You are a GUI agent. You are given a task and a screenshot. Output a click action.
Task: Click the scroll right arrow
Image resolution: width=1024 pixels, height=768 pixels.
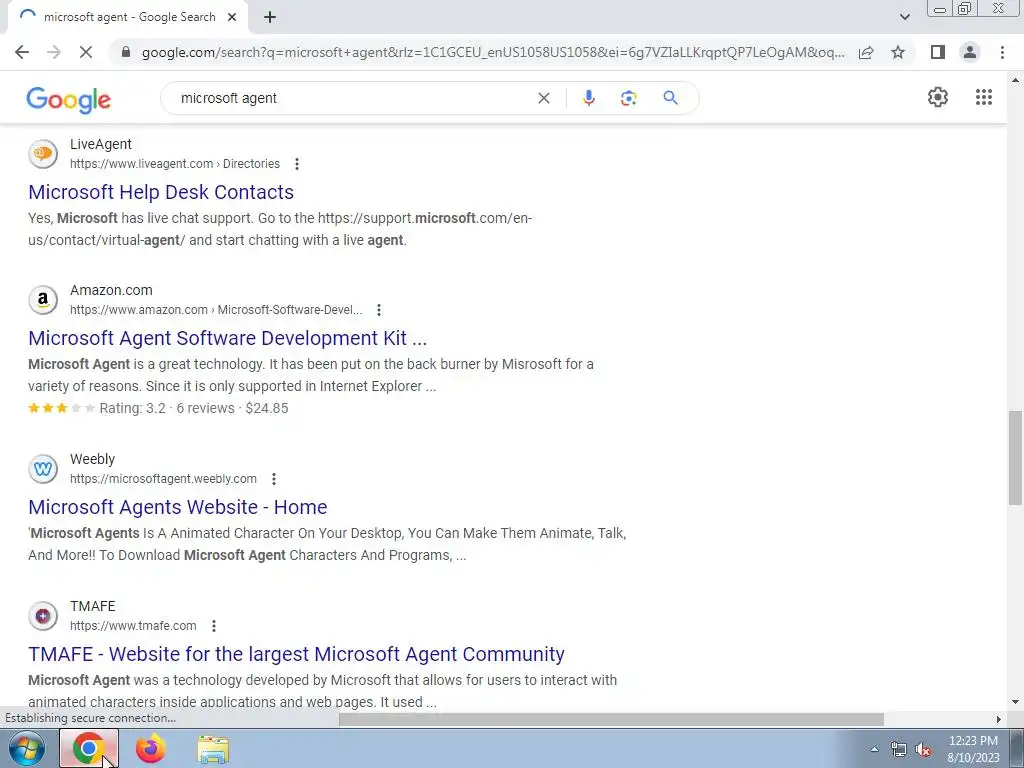[999, 719]
